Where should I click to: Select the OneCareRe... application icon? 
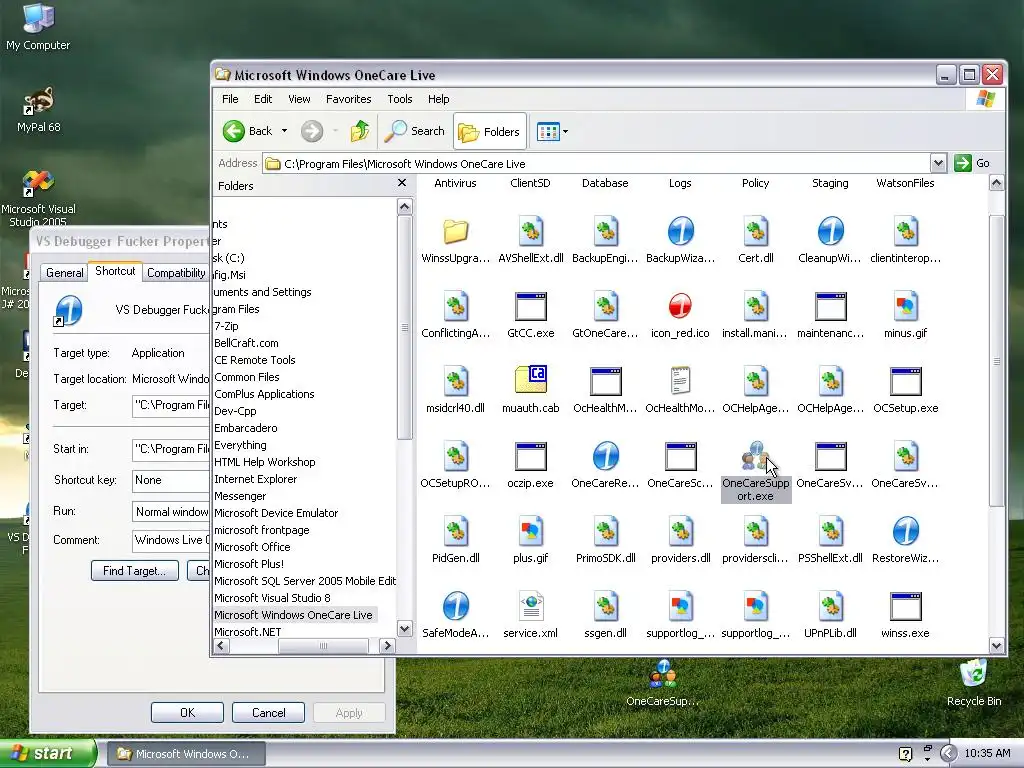[605, 456]
